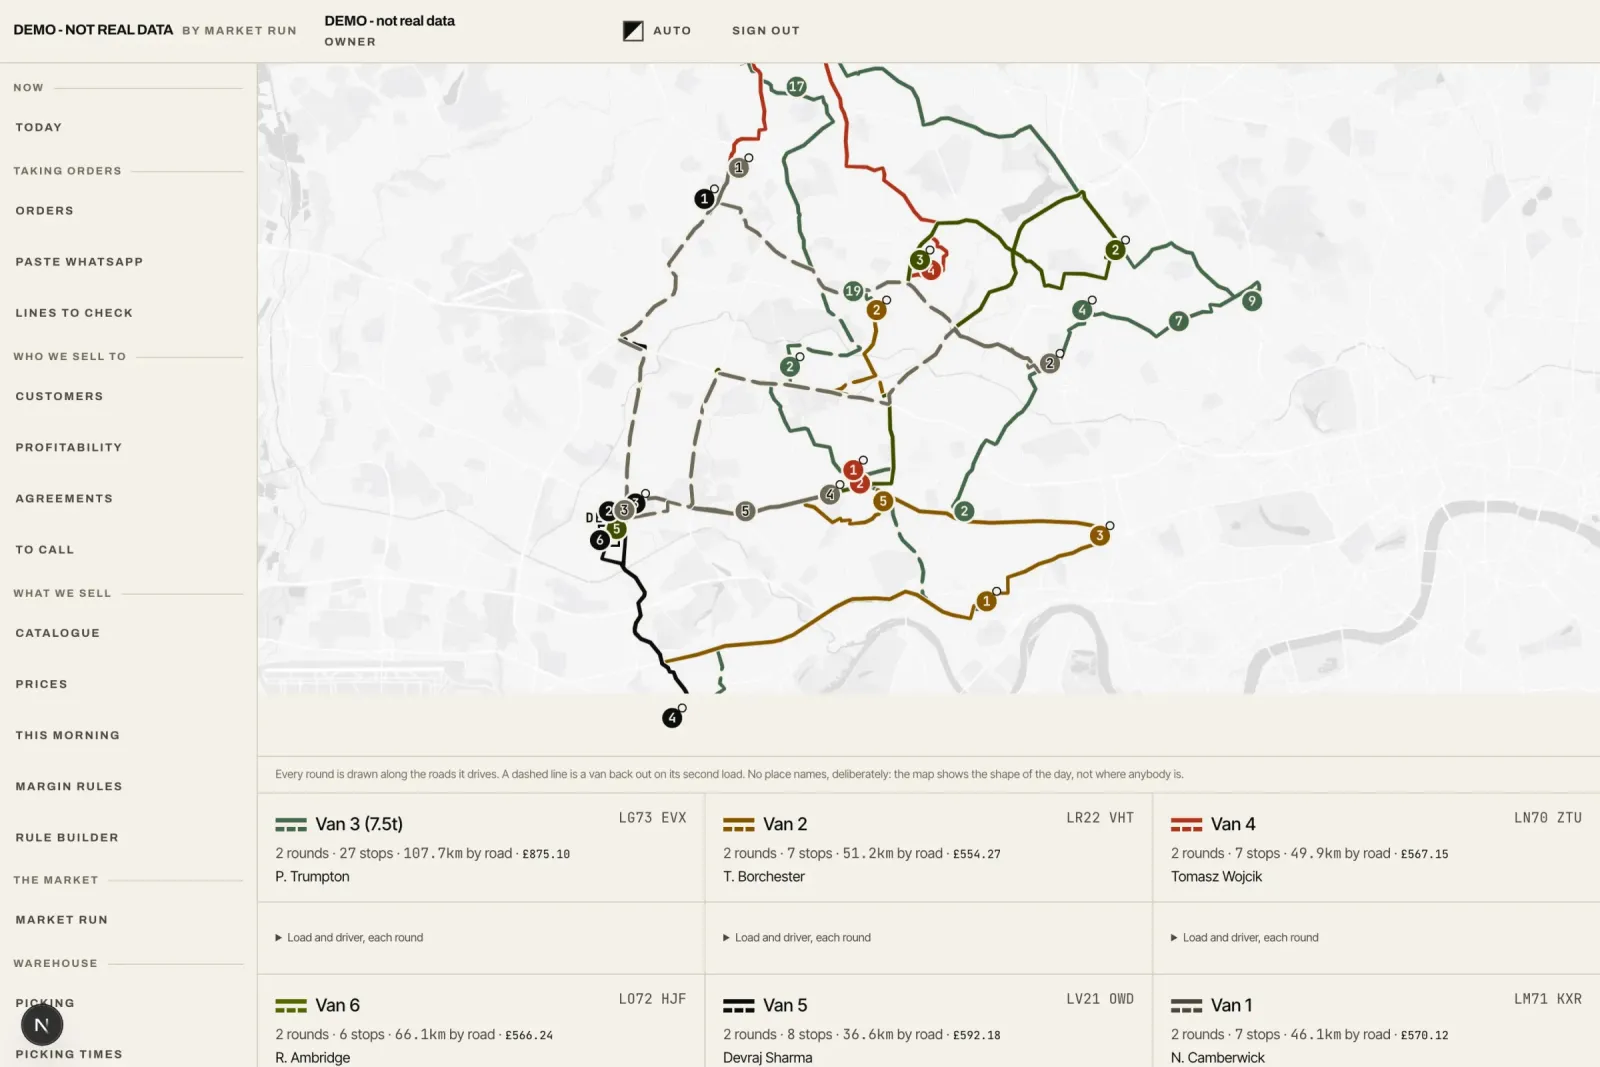Click driver name Tomasz Wojcik

tap(1216, 877)
